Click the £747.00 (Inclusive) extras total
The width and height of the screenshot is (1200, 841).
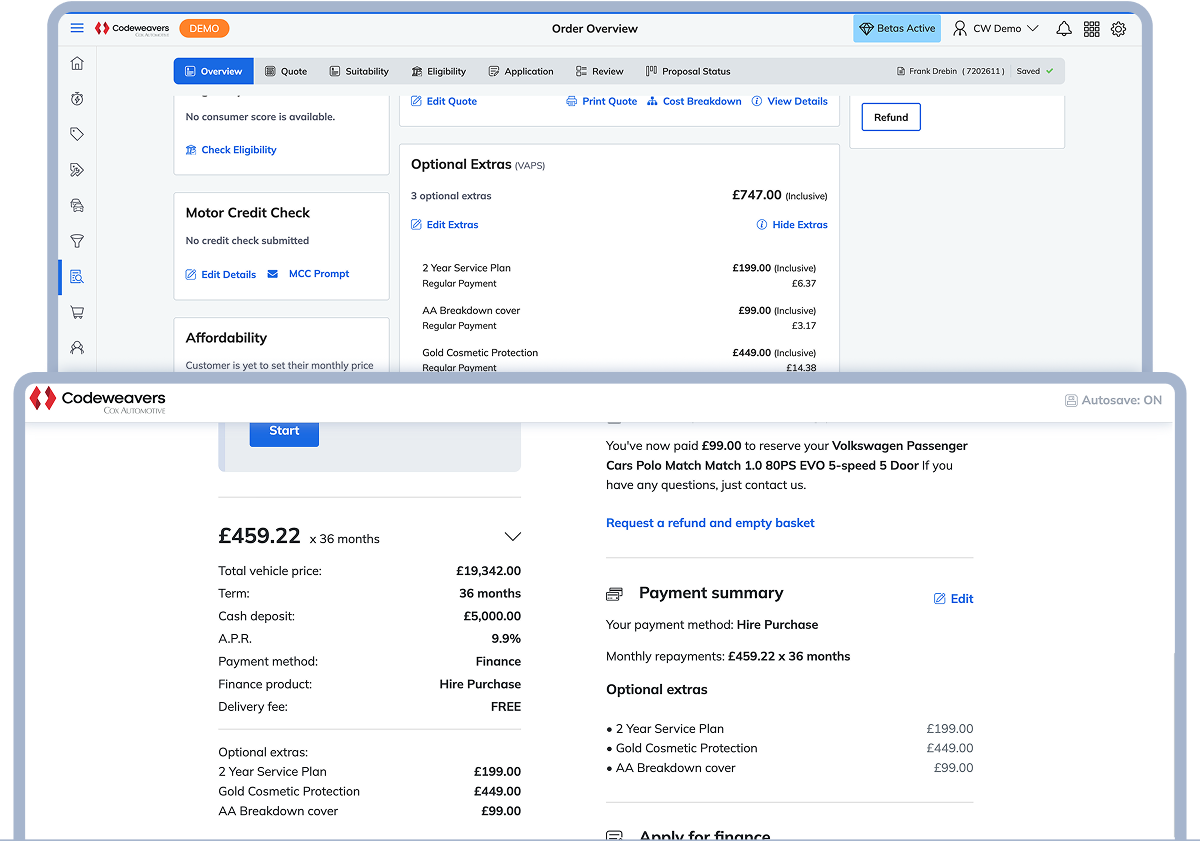coord(780,196)
